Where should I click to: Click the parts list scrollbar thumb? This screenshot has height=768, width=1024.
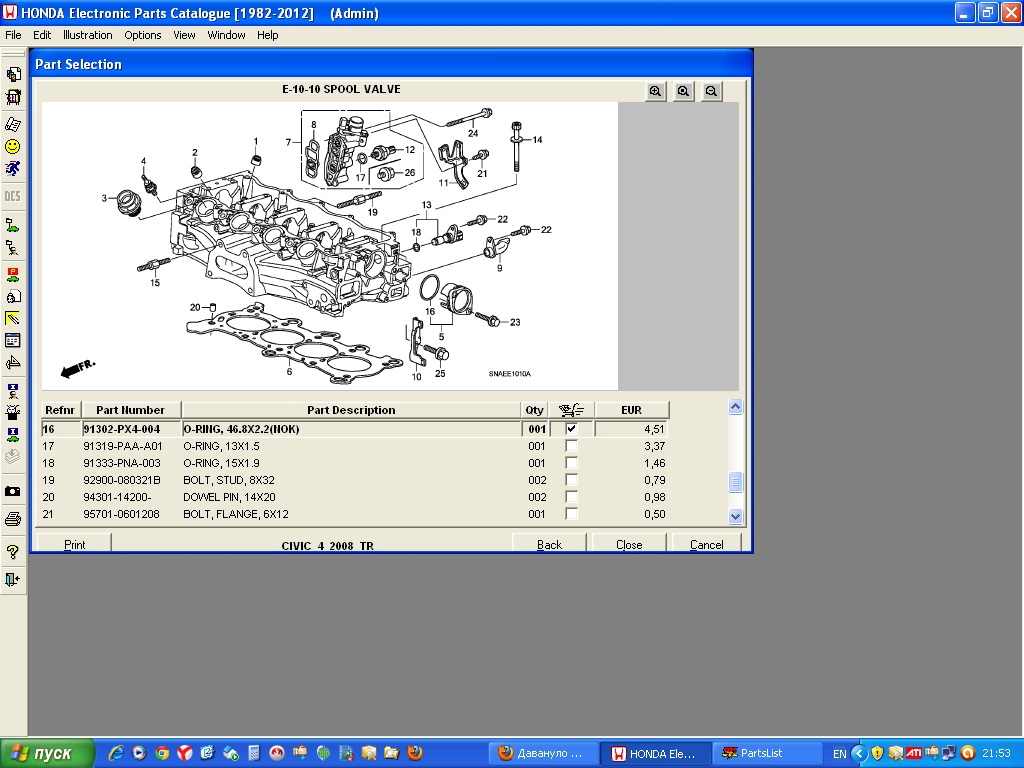point(735,482)
